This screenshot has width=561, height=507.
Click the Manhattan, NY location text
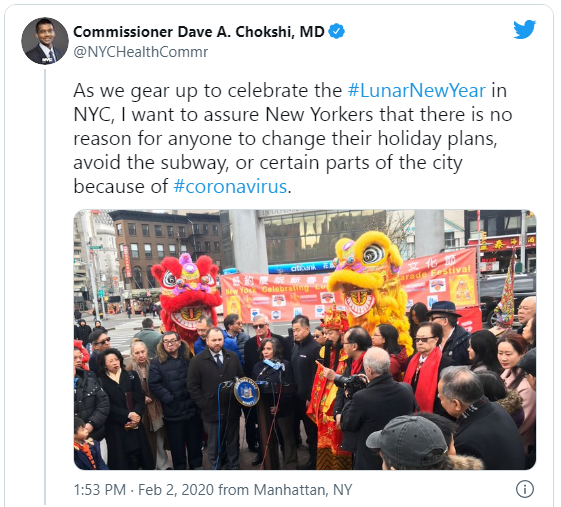point(303,489)
